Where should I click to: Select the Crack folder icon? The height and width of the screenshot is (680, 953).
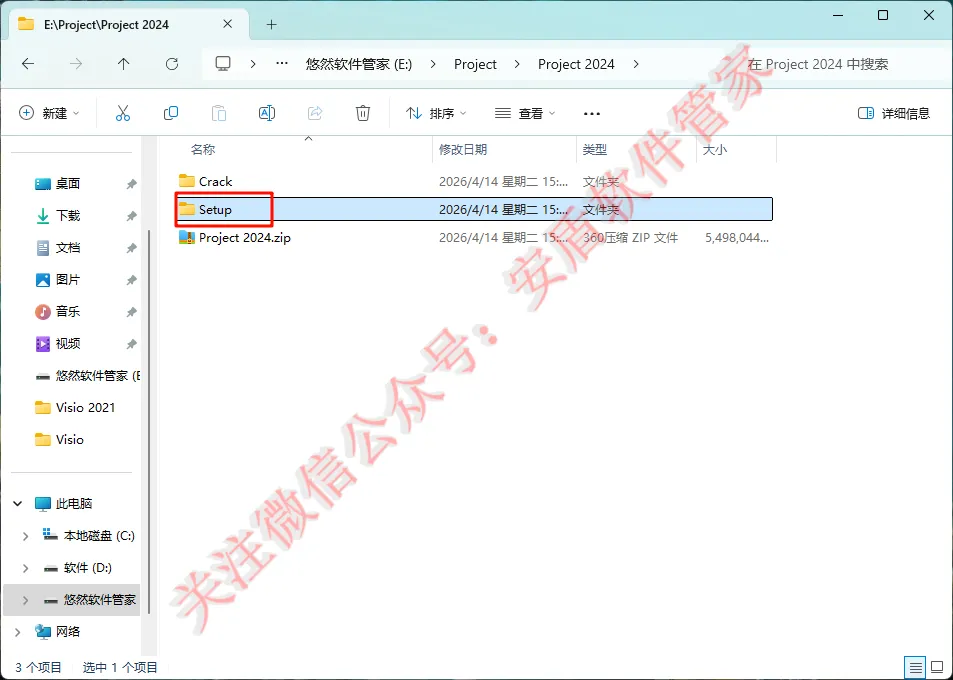(x=187, y=181)
